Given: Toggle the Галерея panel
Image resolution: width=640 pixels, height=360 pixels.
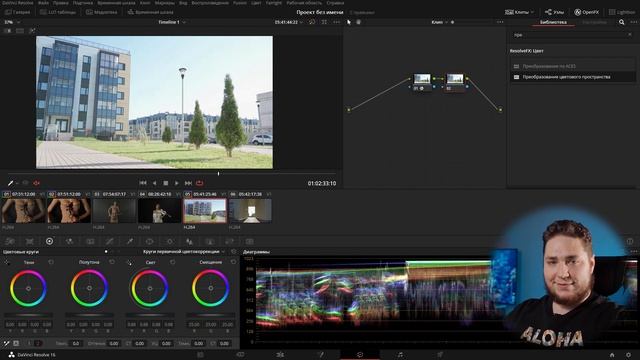Looking at the screenshot, I should (x=17, y=12).
